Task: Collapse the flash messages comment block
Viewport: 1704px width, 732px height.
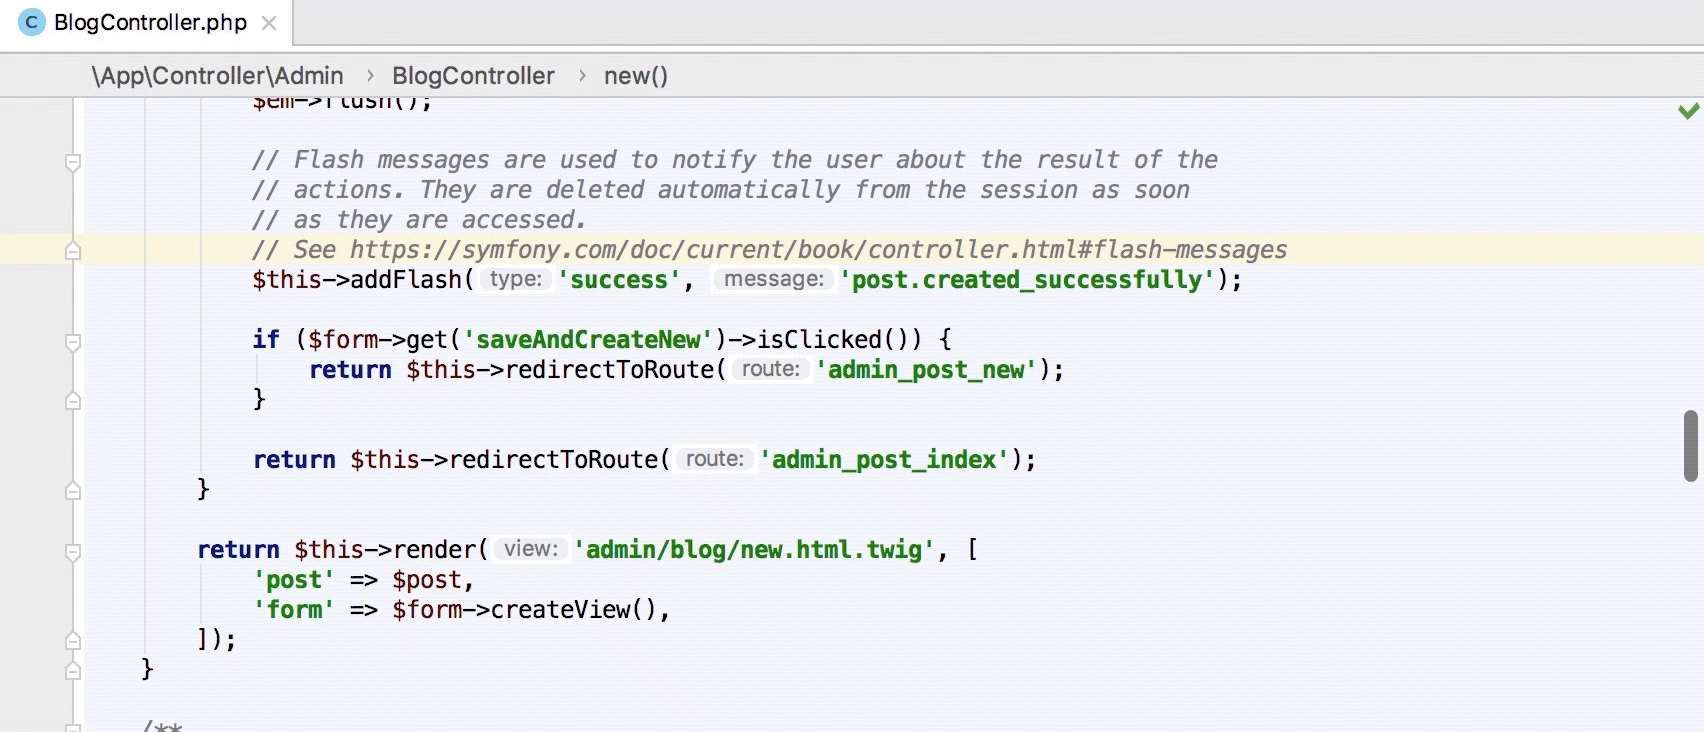Action: point(73,161)
